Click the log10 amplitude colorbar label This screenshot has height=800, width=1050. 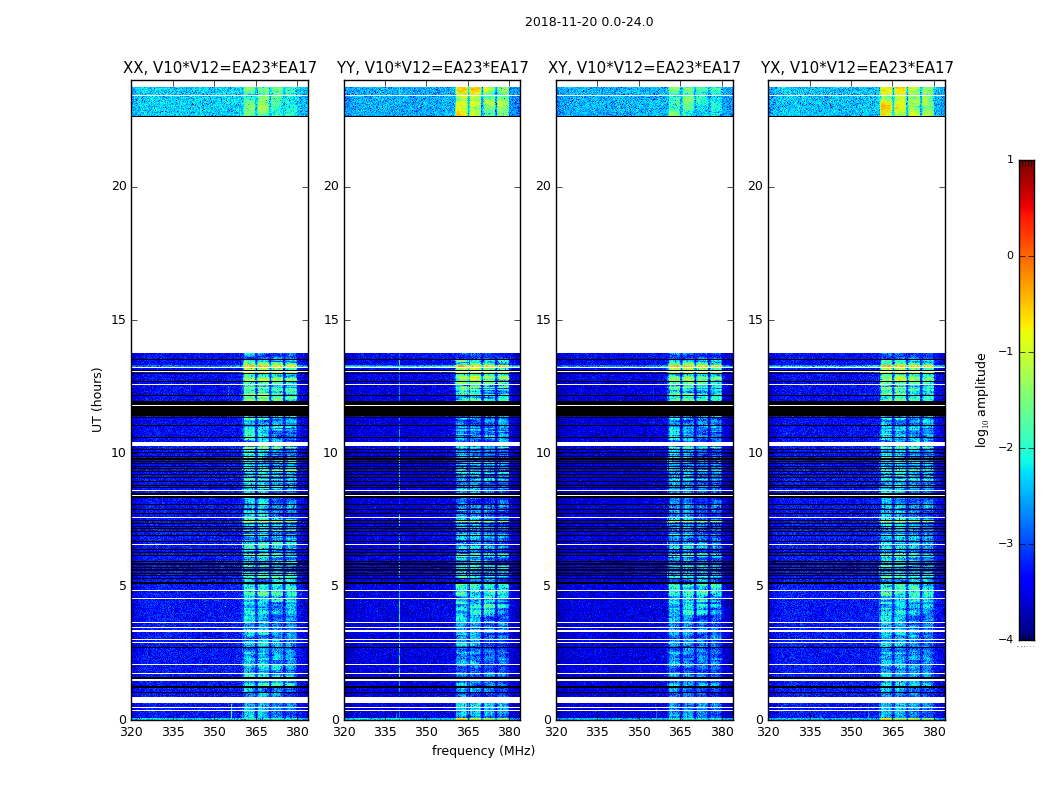(981, 400)
